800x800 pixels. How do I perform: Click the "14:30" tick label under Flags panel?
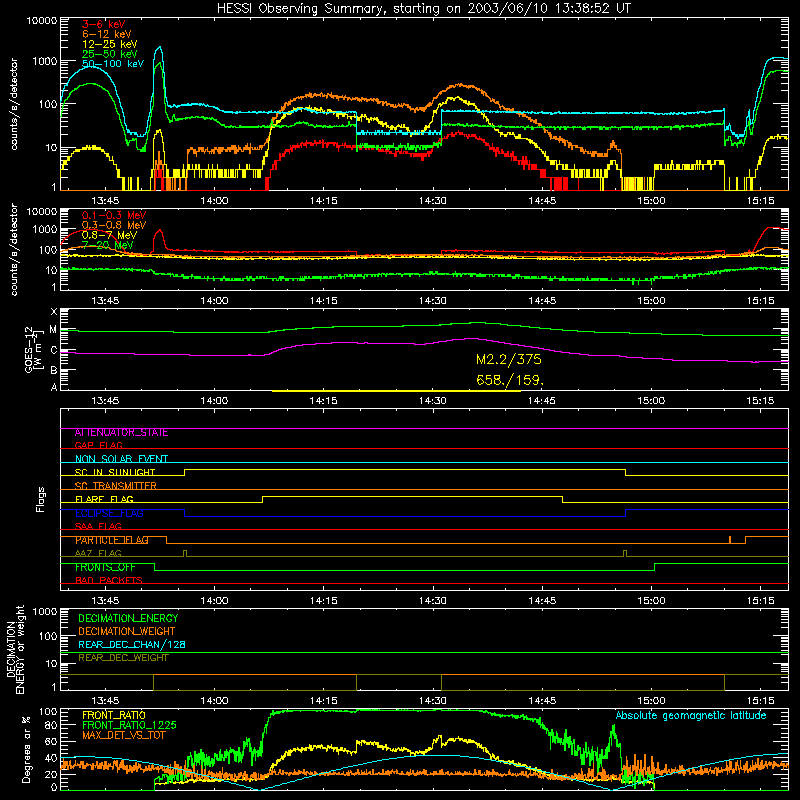(433, 601)
